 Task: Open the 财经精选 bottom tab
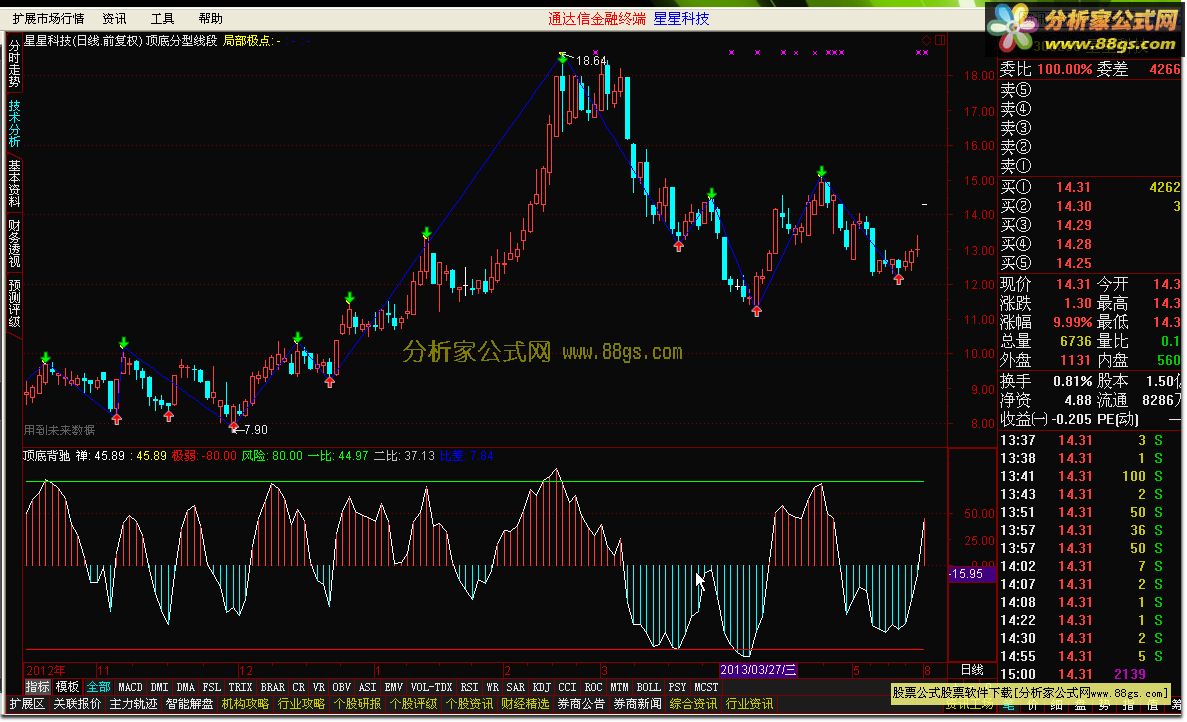[525, 704]
